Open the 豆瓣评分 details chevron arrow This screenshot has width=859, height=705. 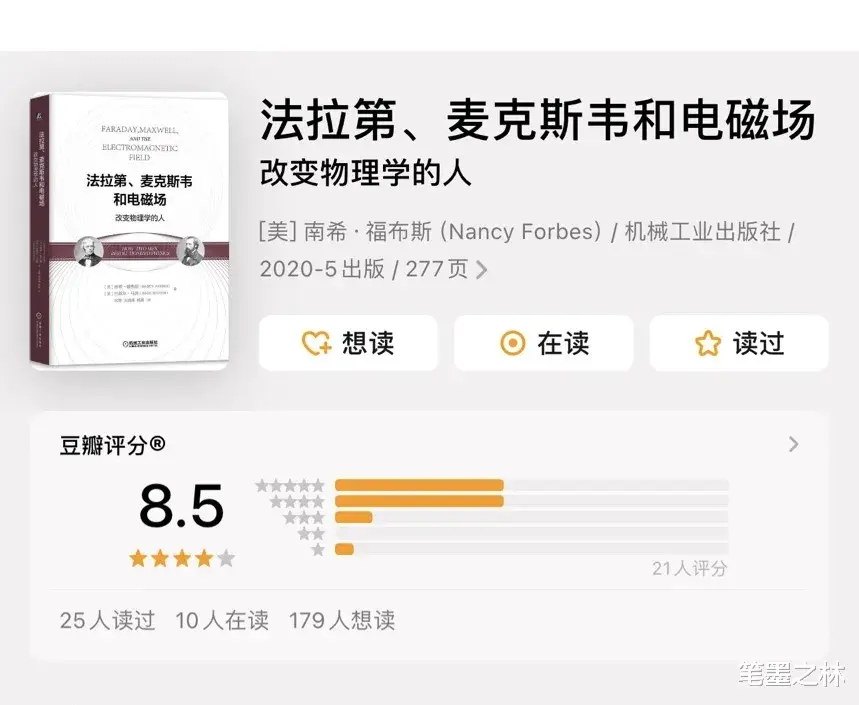pyautogui.click(x=793, y=444)
